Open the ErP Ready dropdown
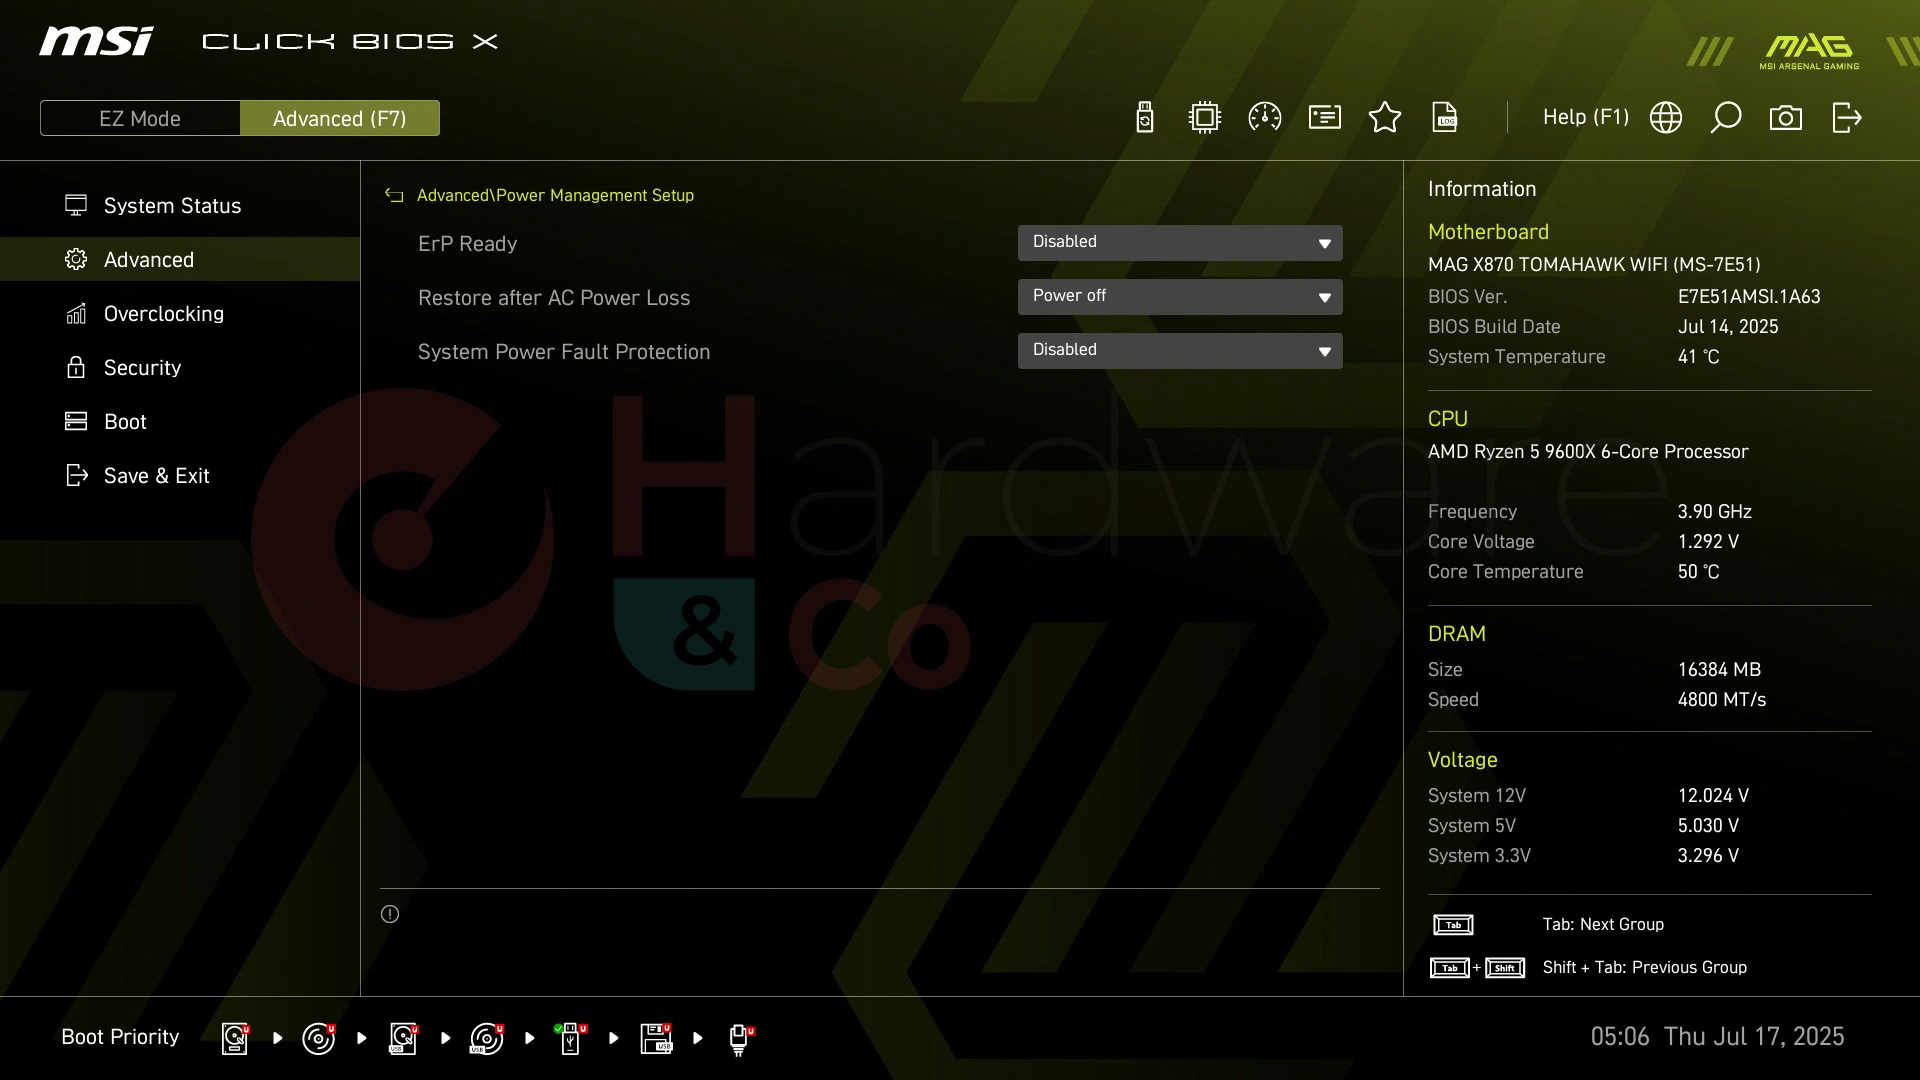Viewport: 1920px width, 1080px height. pos(1180,243)
